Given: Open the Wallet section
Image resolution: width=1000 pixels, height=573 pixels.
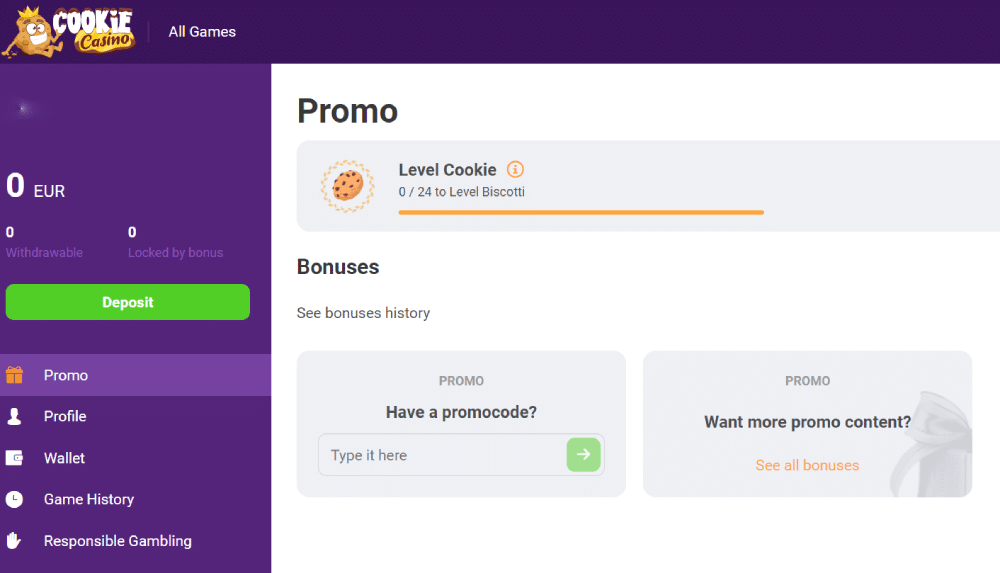Looking at the screenshot, I should 135,458.
